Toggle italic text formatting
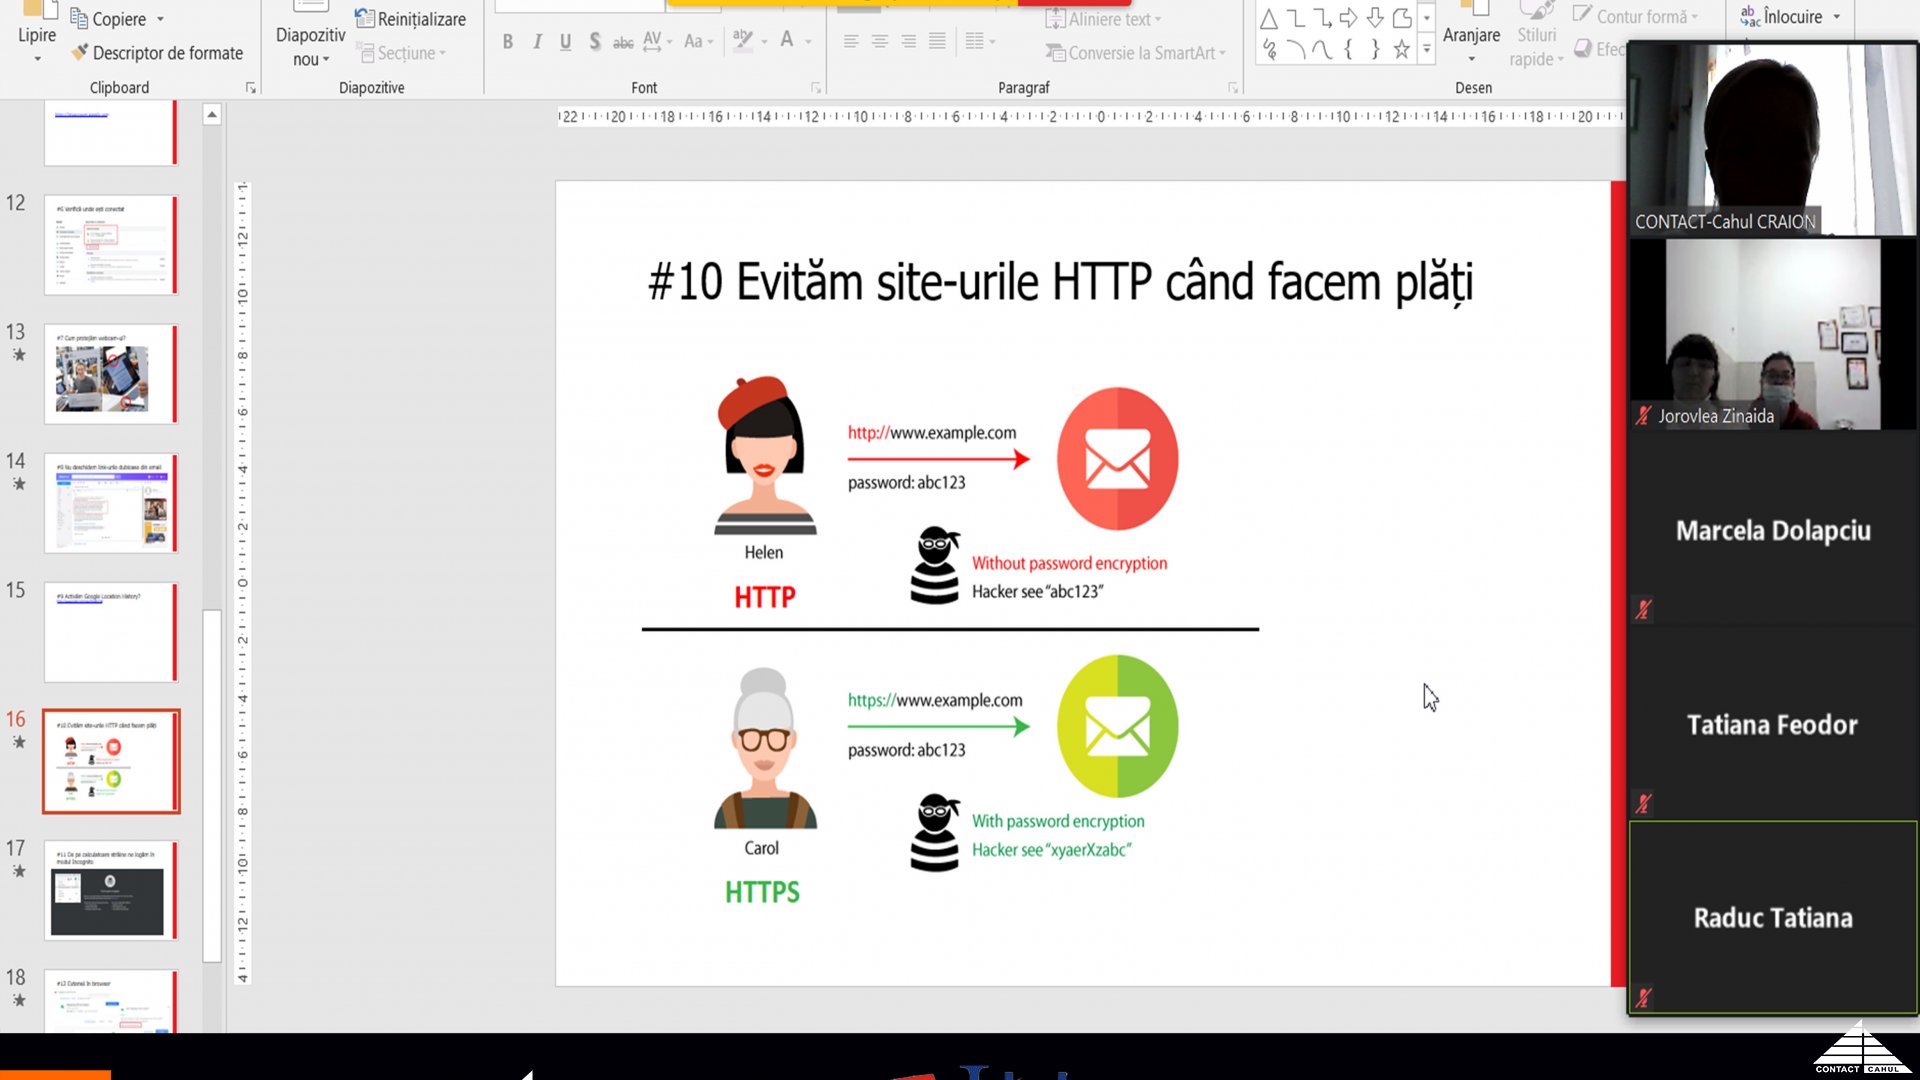Screen dimensions: 1920x1080 click(x=537, y=42)
